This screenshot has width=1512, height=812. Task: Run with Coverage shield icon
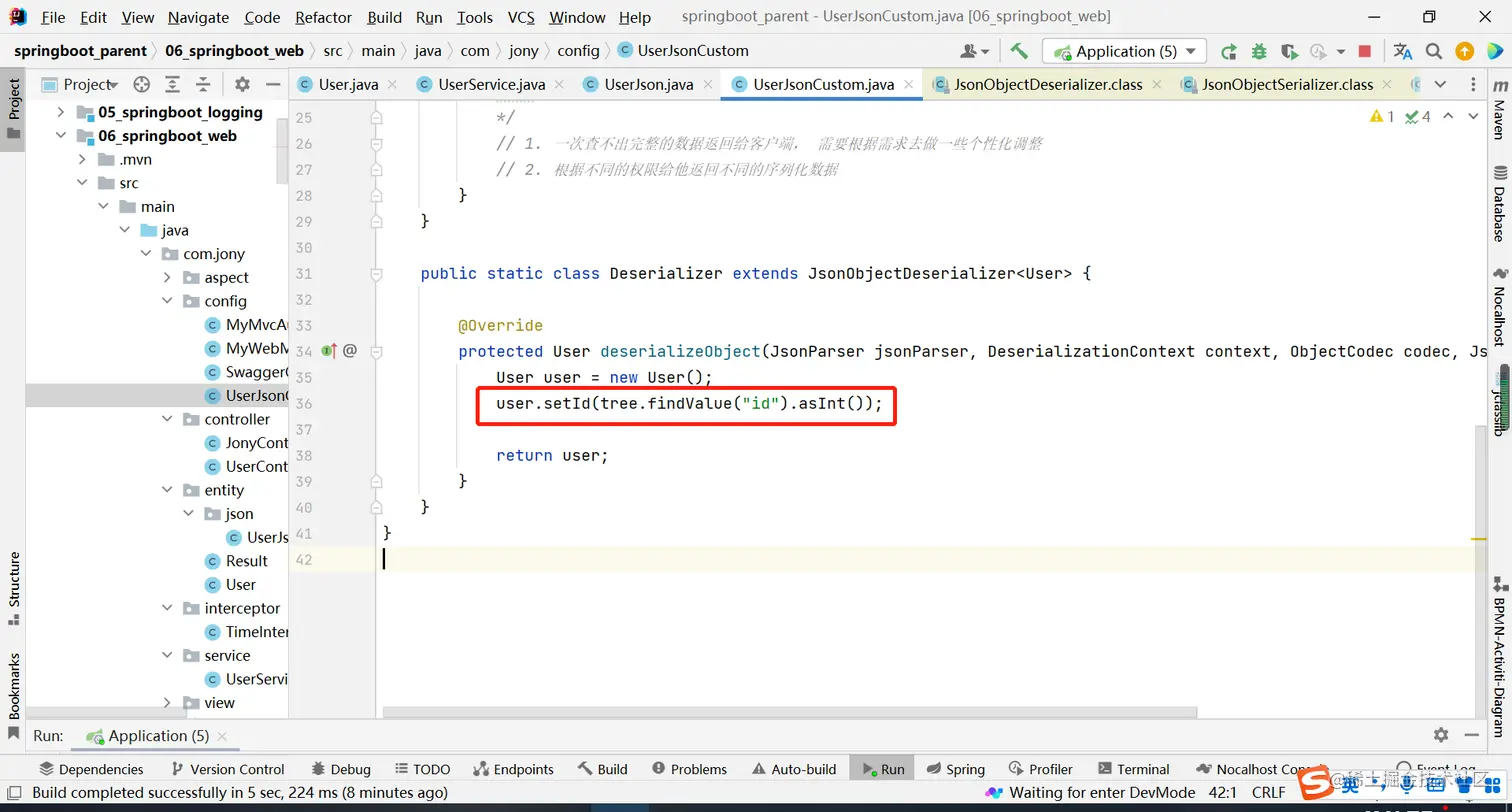coord(1289,51)
